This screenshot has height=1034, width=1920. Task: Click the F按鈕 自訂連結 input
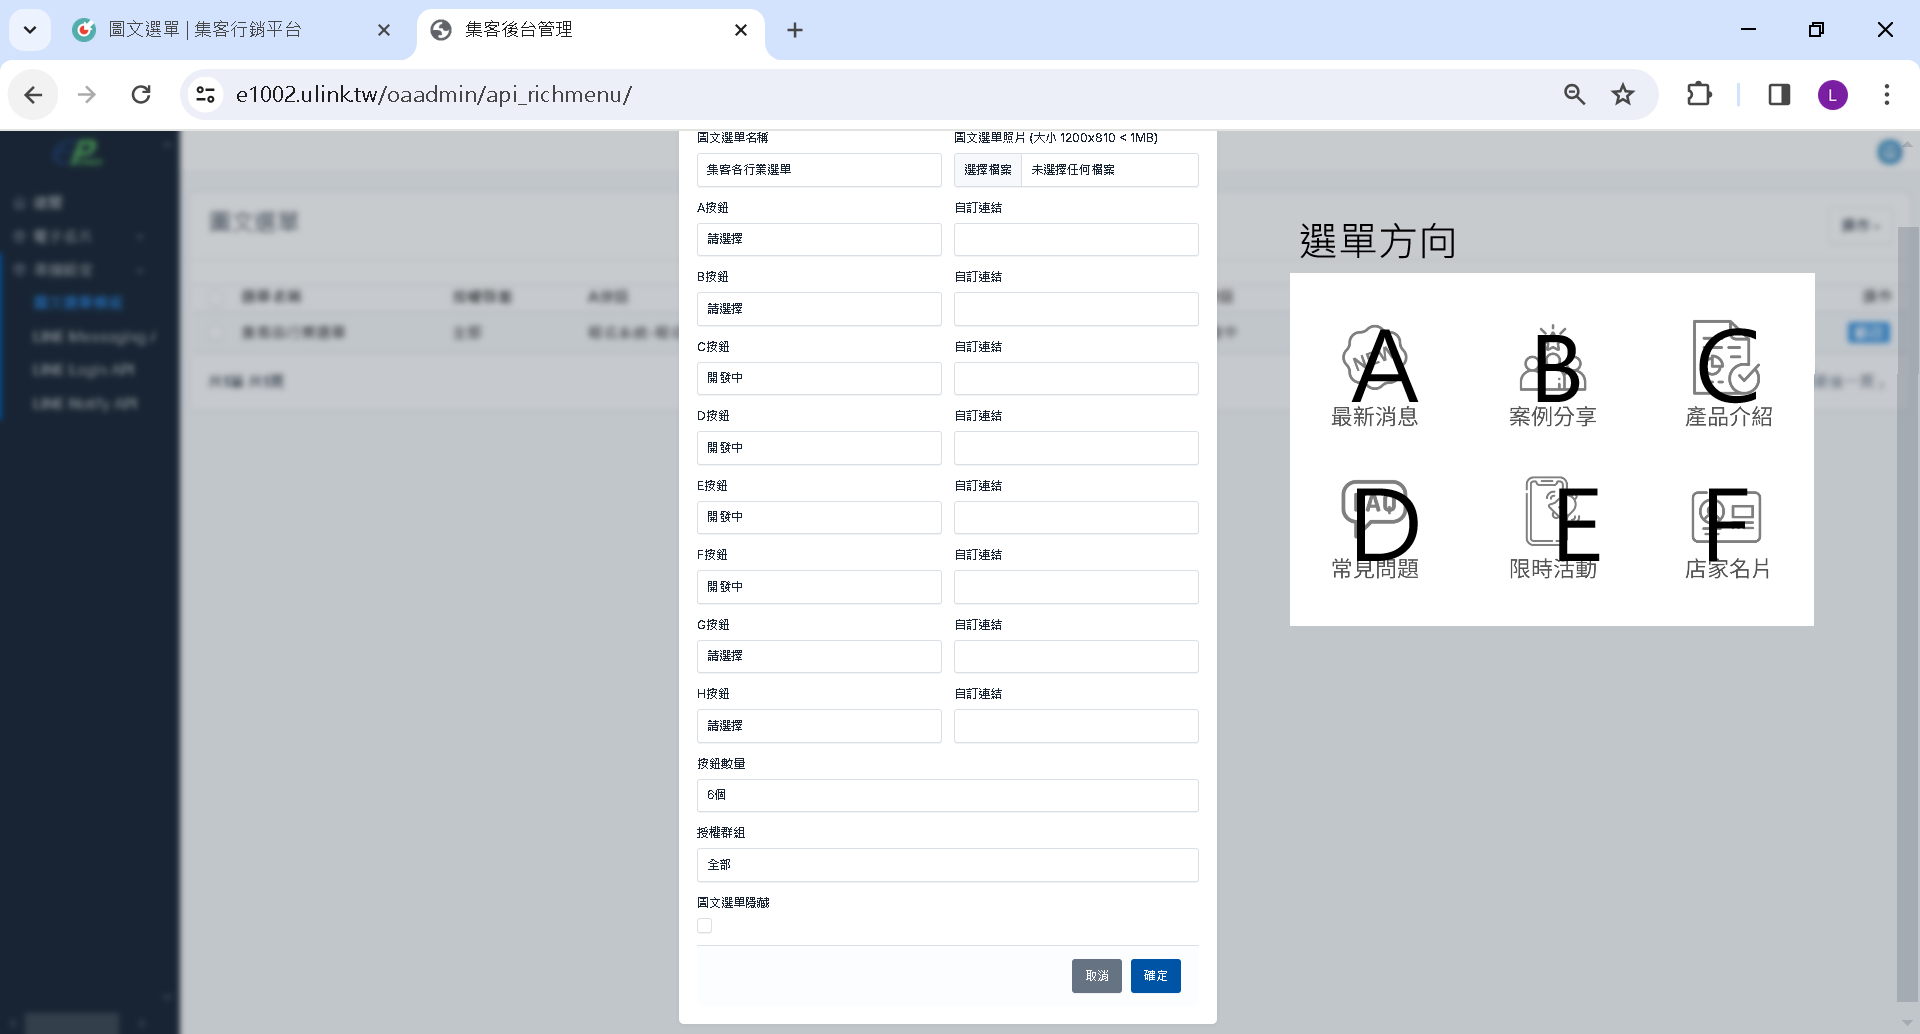1076,587
